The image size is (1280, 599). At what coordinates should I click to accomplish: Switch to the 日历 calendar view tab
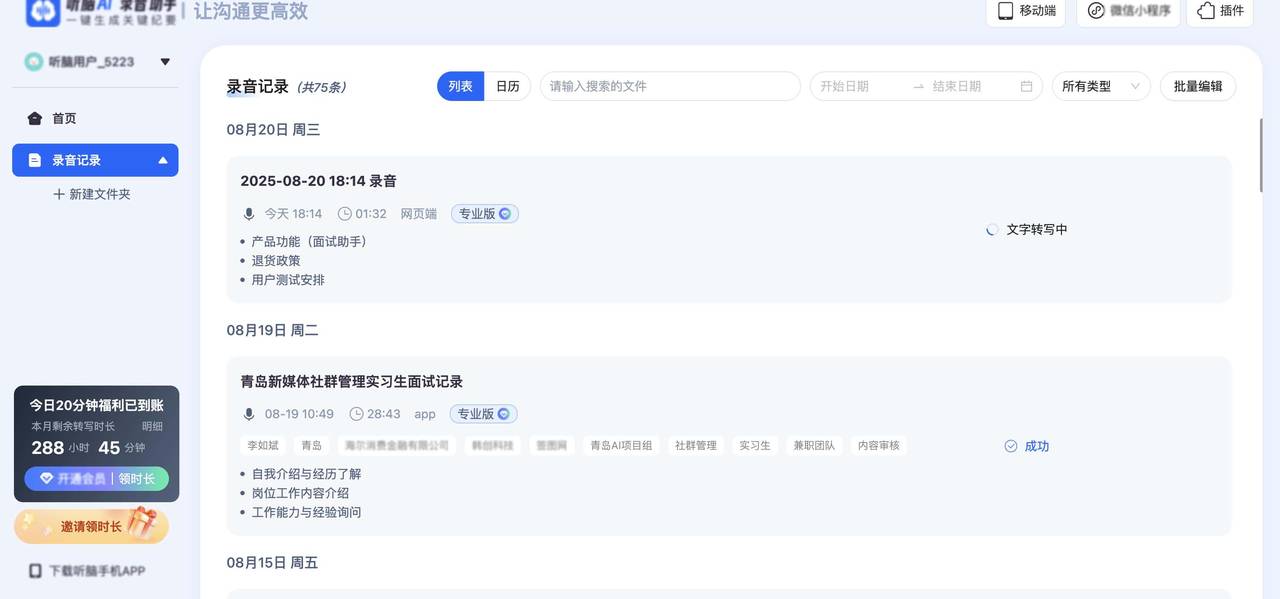point(507,86)
